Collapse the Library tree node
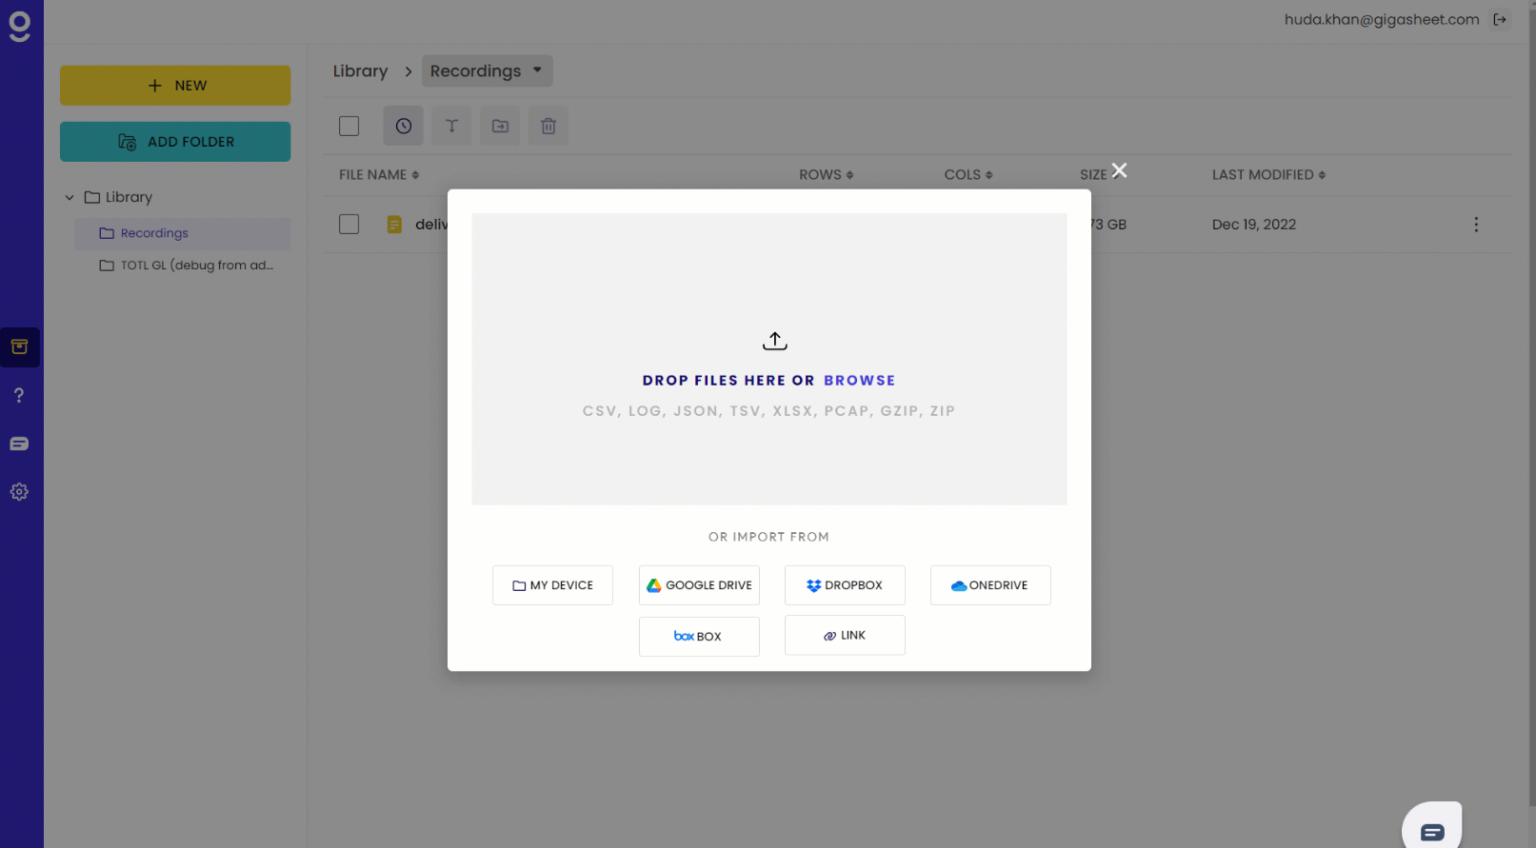 pos(69,198)
